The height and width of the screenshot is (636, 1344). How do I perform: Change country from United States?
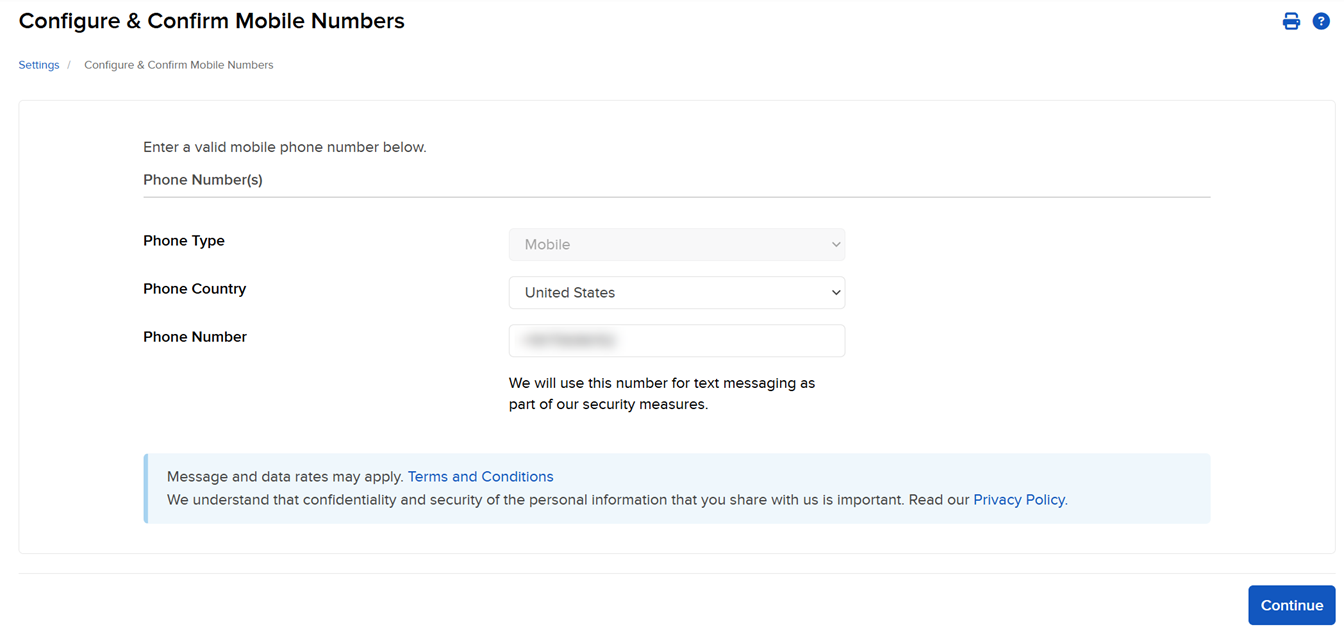click(x=677, y=292)
